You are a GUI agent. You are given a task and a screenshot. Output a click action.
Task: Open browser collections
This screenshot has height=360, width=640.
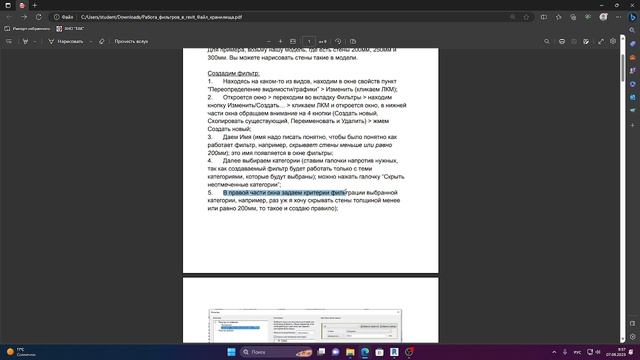pyautogui.click(x=573, y=17)
